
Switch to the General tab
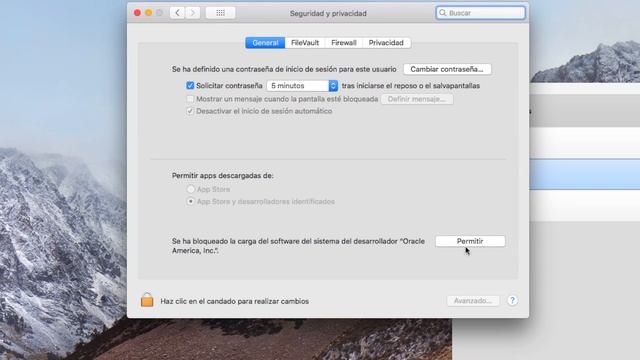tap(265, 43)
